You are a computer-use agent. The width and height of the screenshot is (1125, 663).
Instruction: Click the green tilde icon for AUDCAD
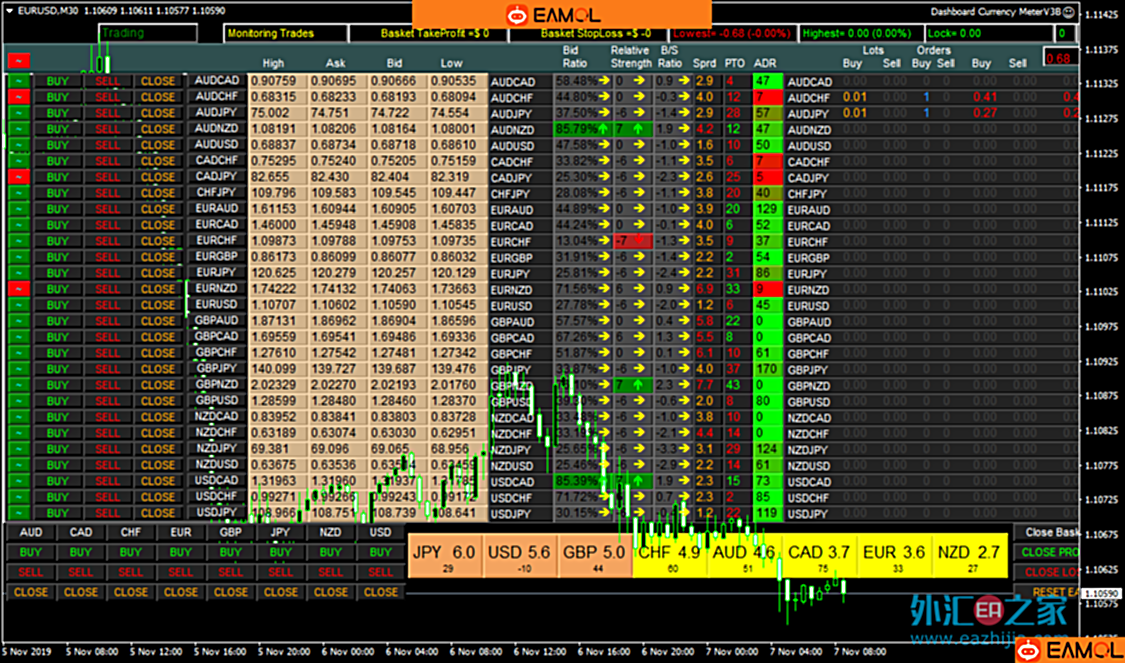tap(18, 81)
